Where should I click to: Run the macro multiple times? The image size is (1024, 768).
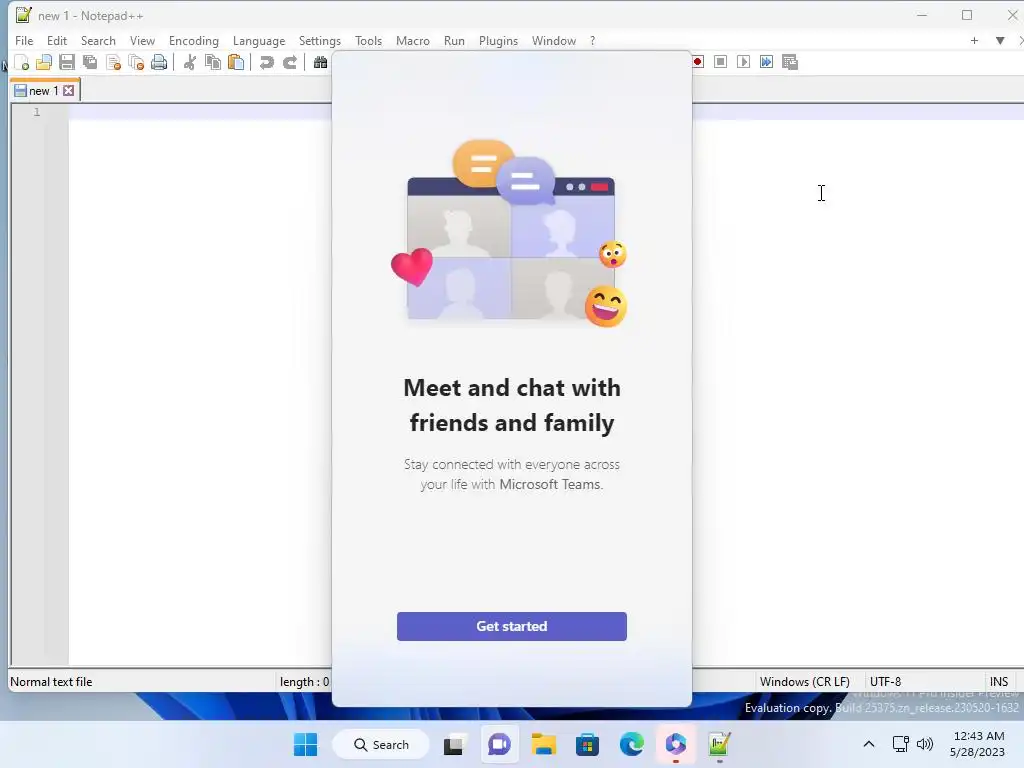pos(766,62)
